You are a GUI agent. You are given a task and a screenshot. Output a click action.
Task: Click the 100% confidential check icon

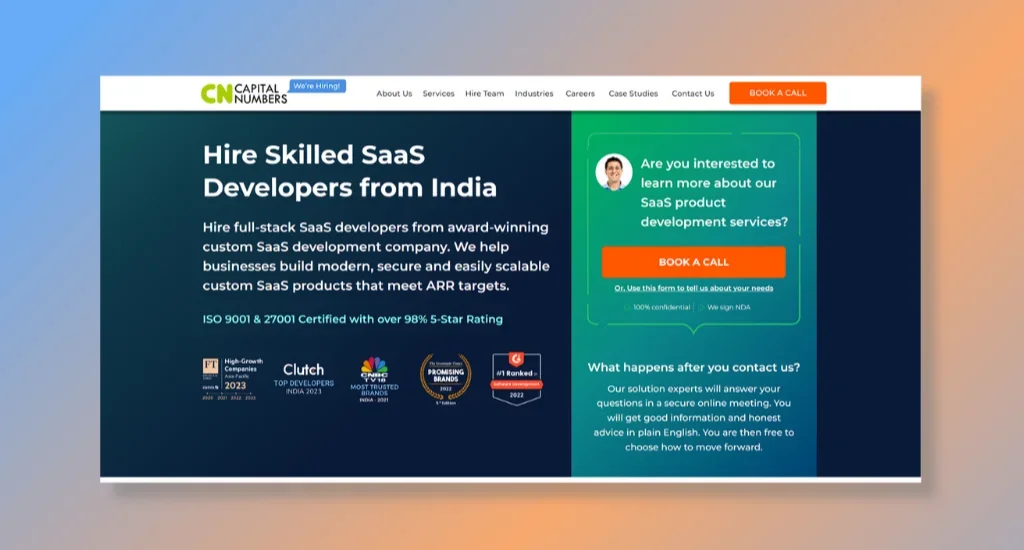(x=627, y=307)
